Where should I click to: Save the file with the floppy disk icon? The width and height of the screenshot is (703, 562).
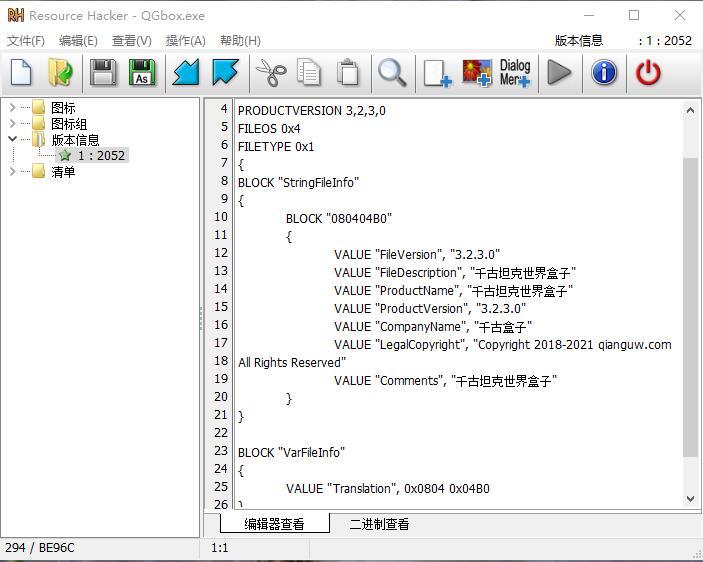coord(103,72)
